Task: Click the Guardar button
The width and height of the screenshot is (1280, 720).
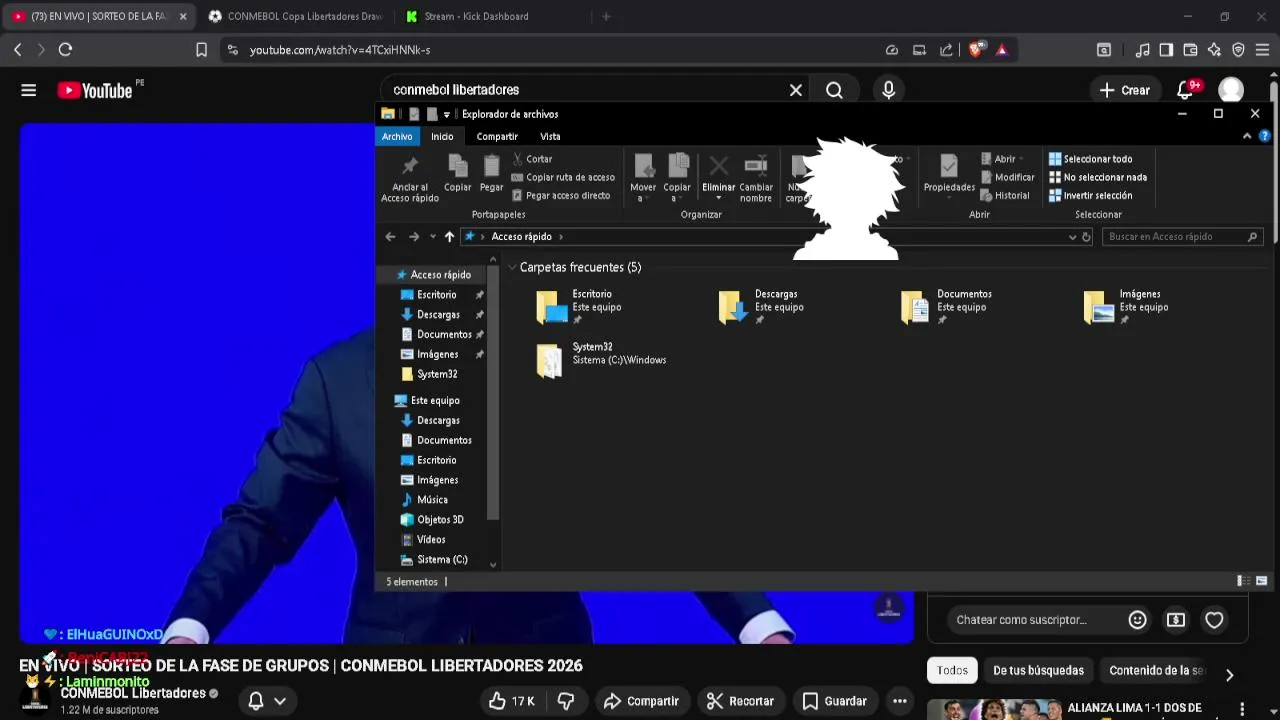Action: [x=834, y=701]
